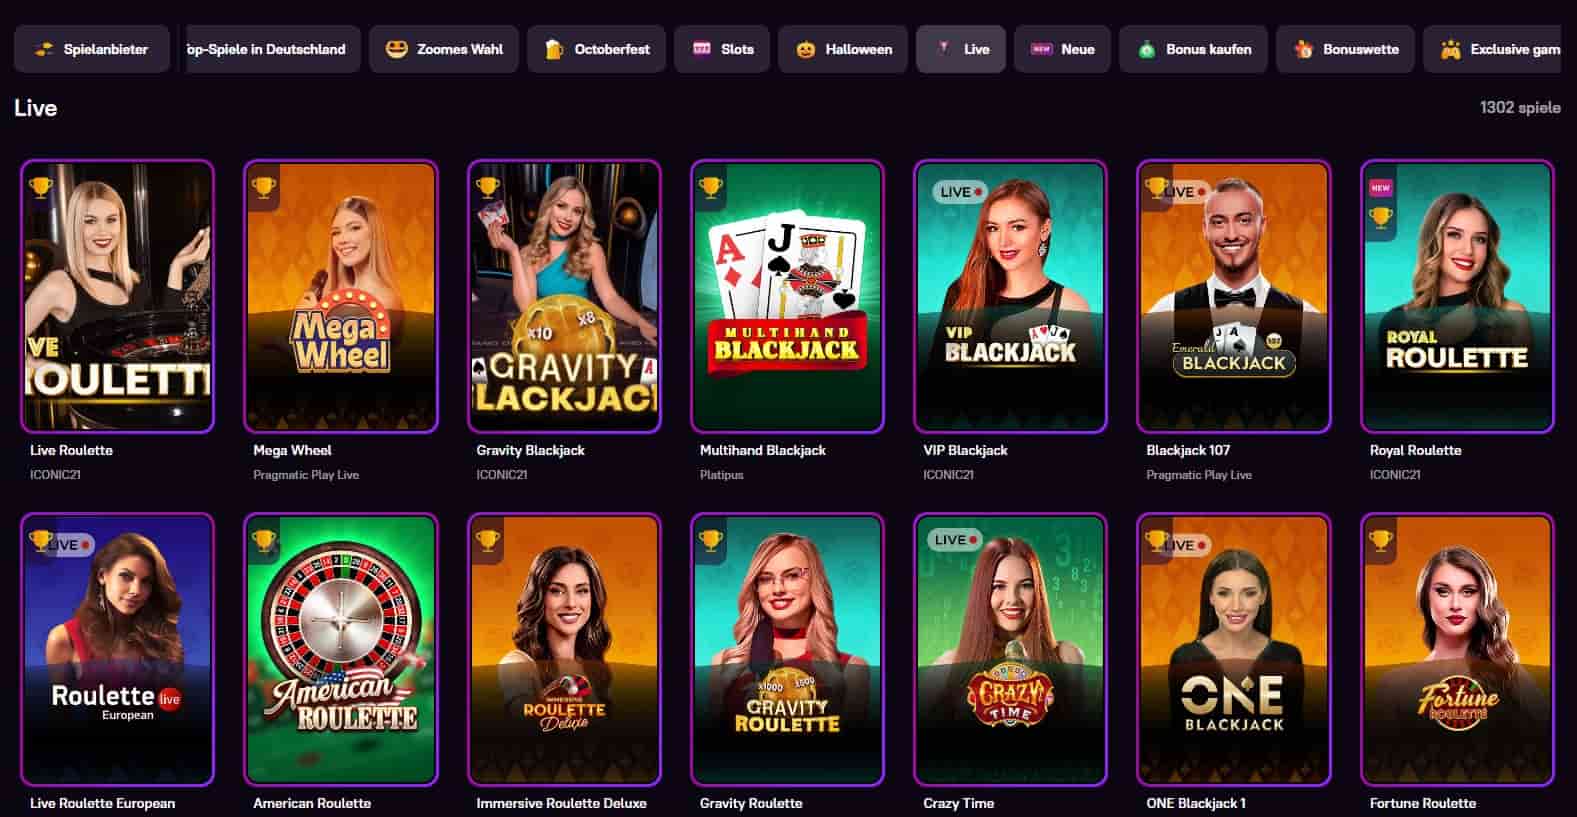Open the Spielanbieter filter
Viewport: 1577px width, 817px height.
click(x=92, y=49)
